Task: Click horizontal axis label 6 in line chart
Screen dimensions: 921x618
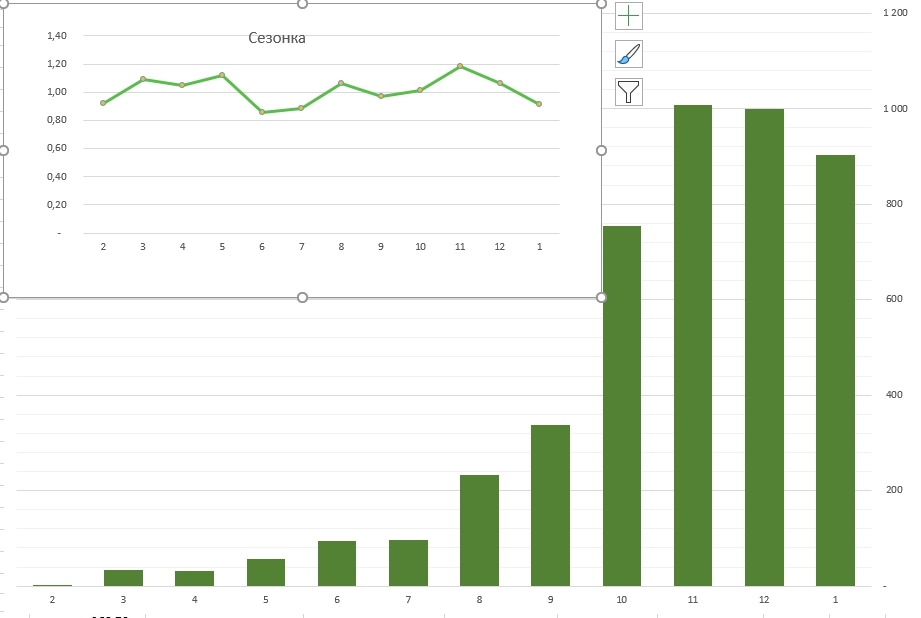Action: tap(262, 247)
